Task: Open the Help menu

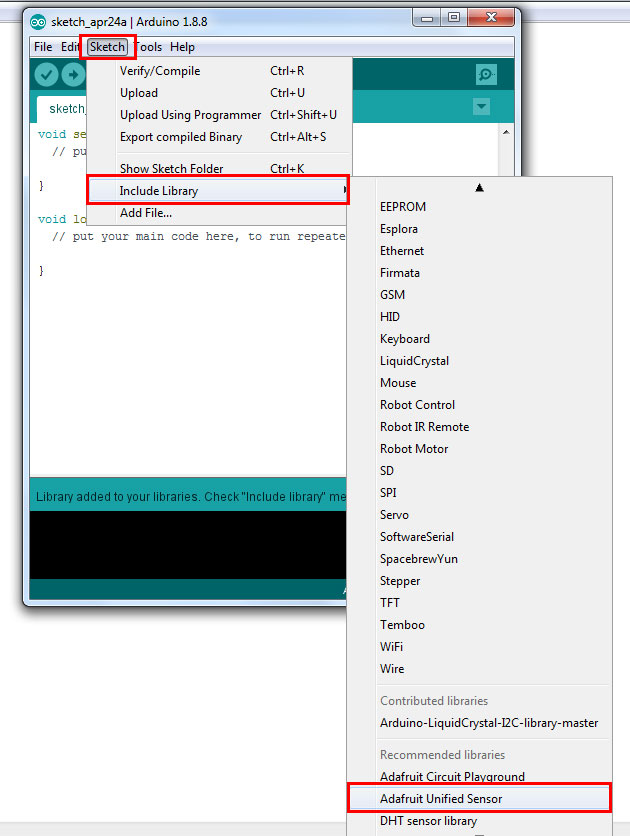Action: 182,47
